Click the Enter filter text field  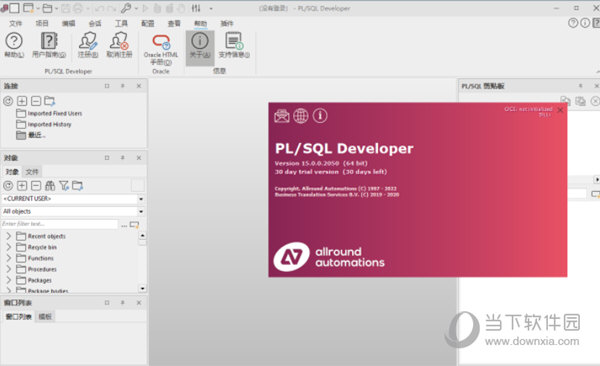[x=60, y=224]
